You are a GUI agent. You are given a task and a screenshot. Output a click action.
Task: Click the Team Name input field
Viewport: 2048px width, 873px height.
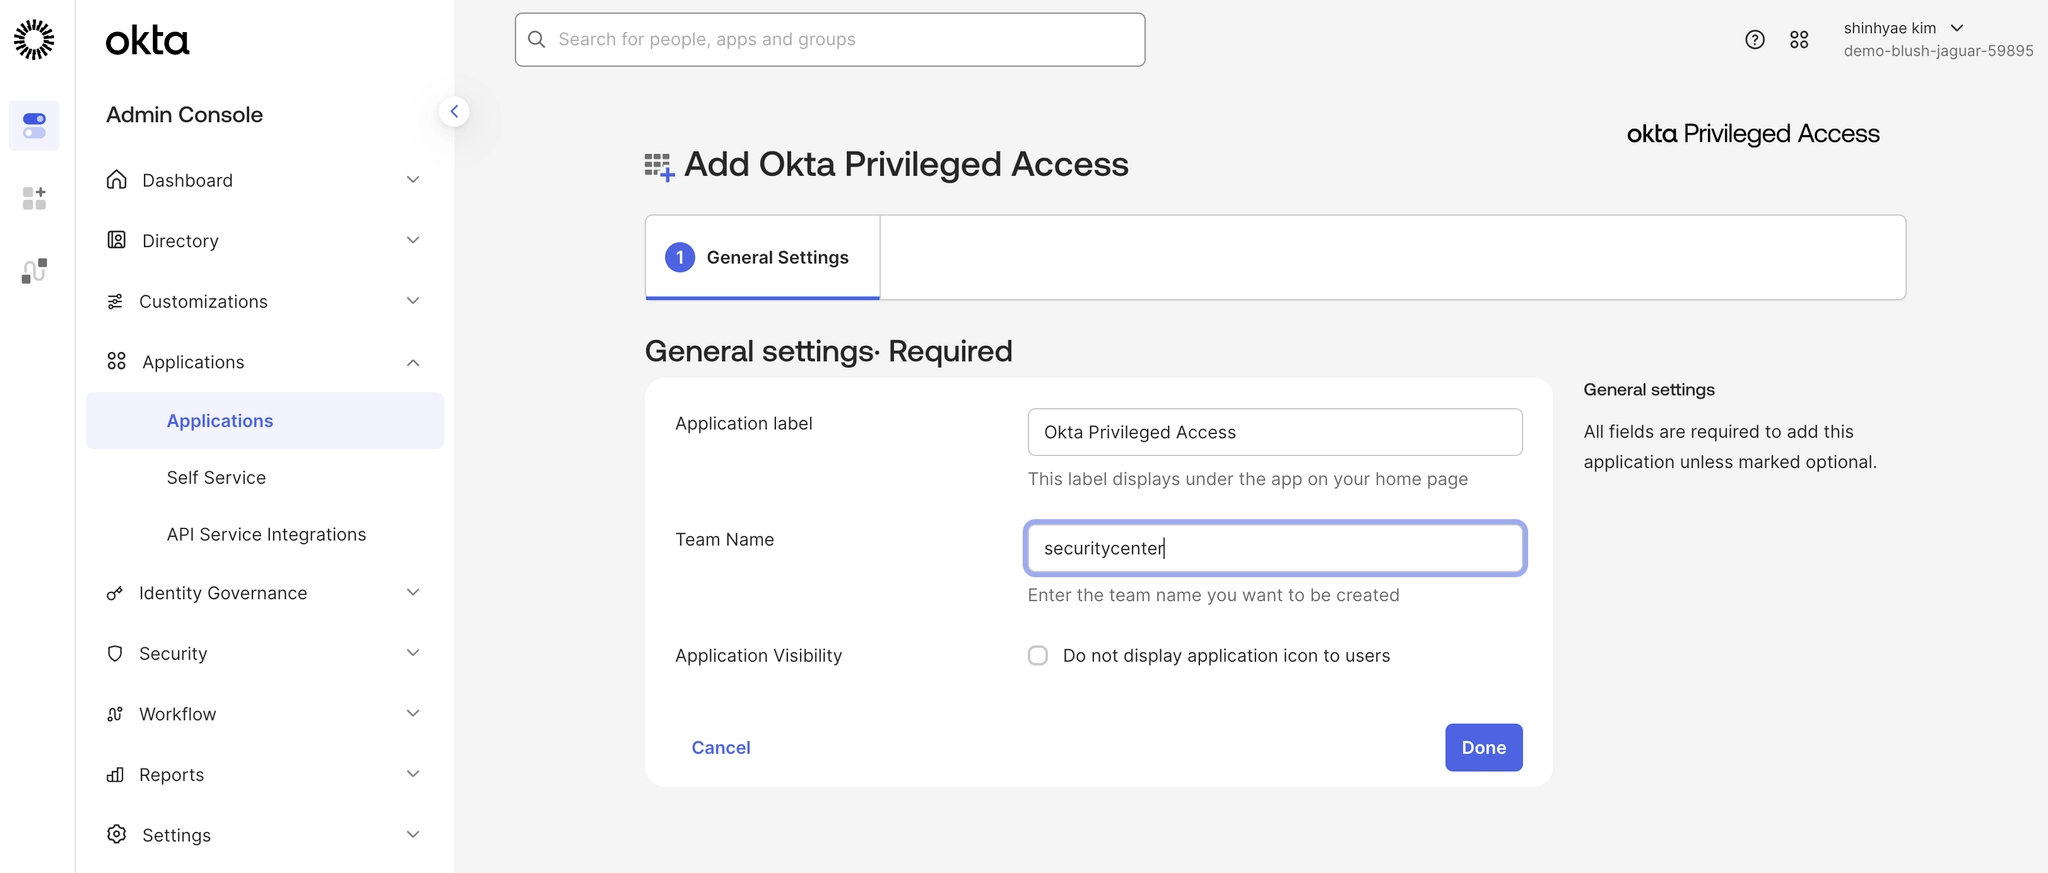1274,548
